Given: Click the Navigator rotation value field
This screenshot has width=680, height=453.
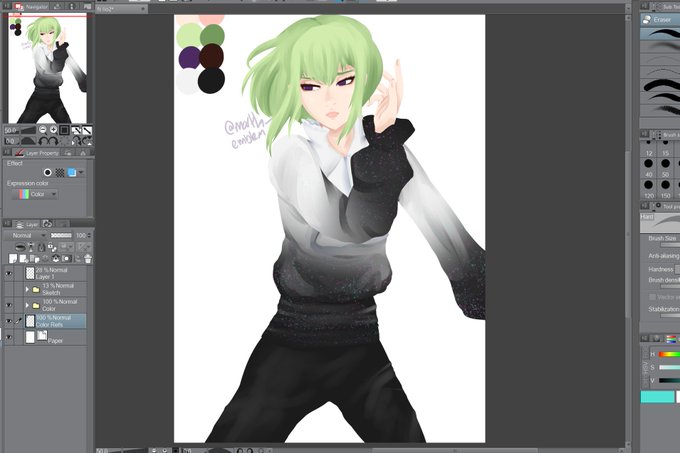Looking at the screenshot, I should [x=11, y=141].
